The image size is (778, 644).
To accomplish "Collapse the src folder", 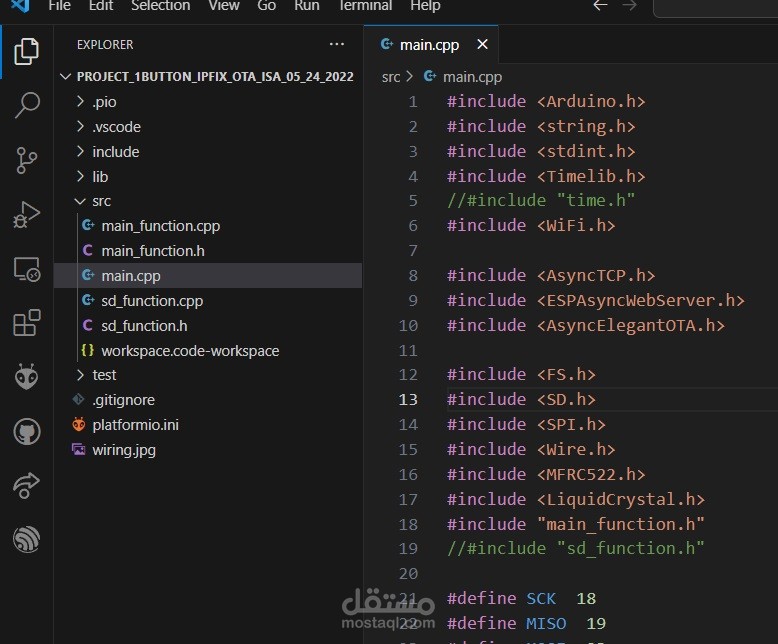I will [207, 201].
